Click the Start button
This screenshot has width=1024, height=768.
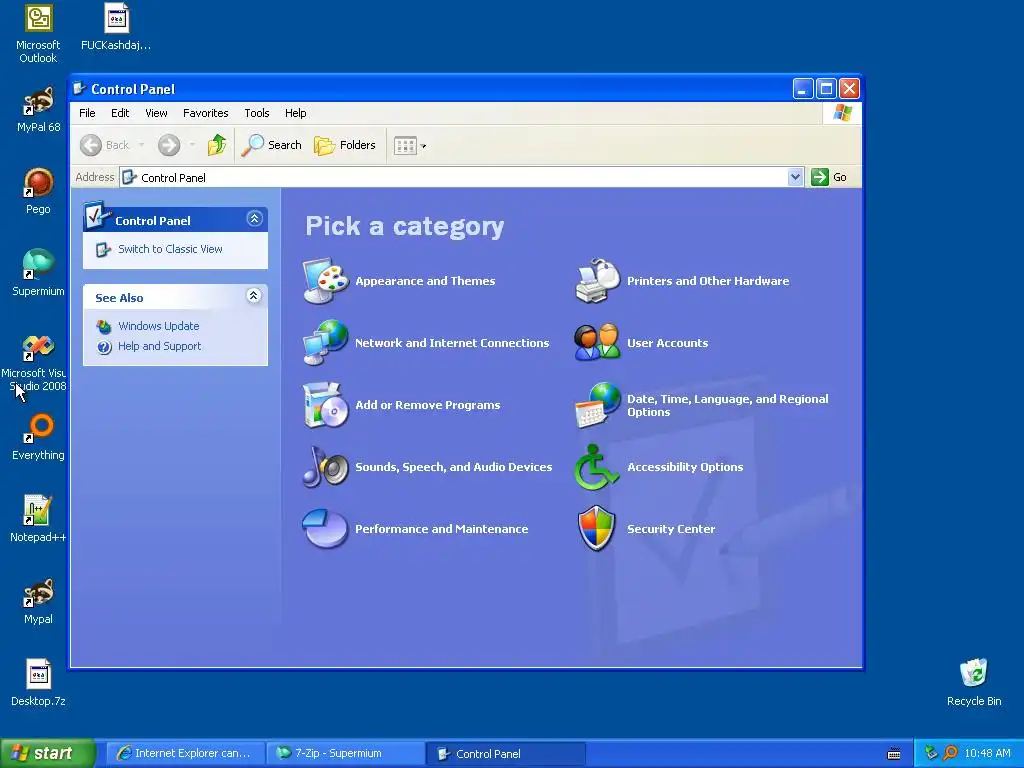pyautogui.click(x=48, y=753)
